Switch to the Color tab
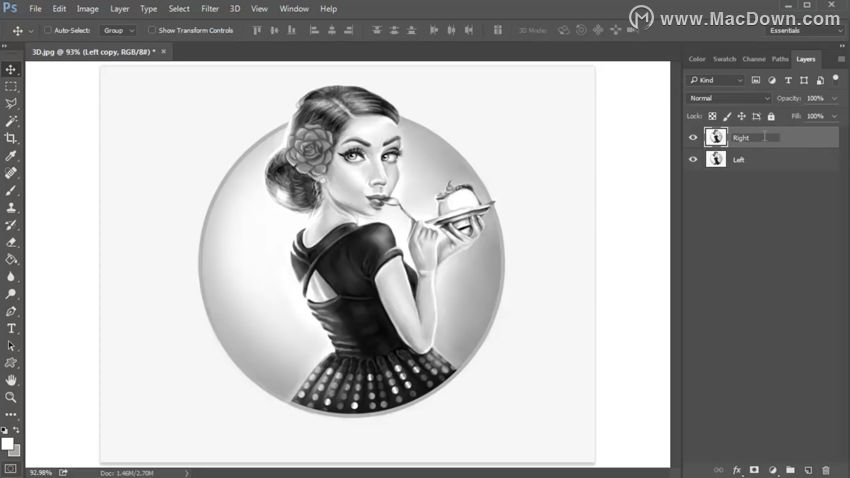The image size is (850, 478). (697, 59)
